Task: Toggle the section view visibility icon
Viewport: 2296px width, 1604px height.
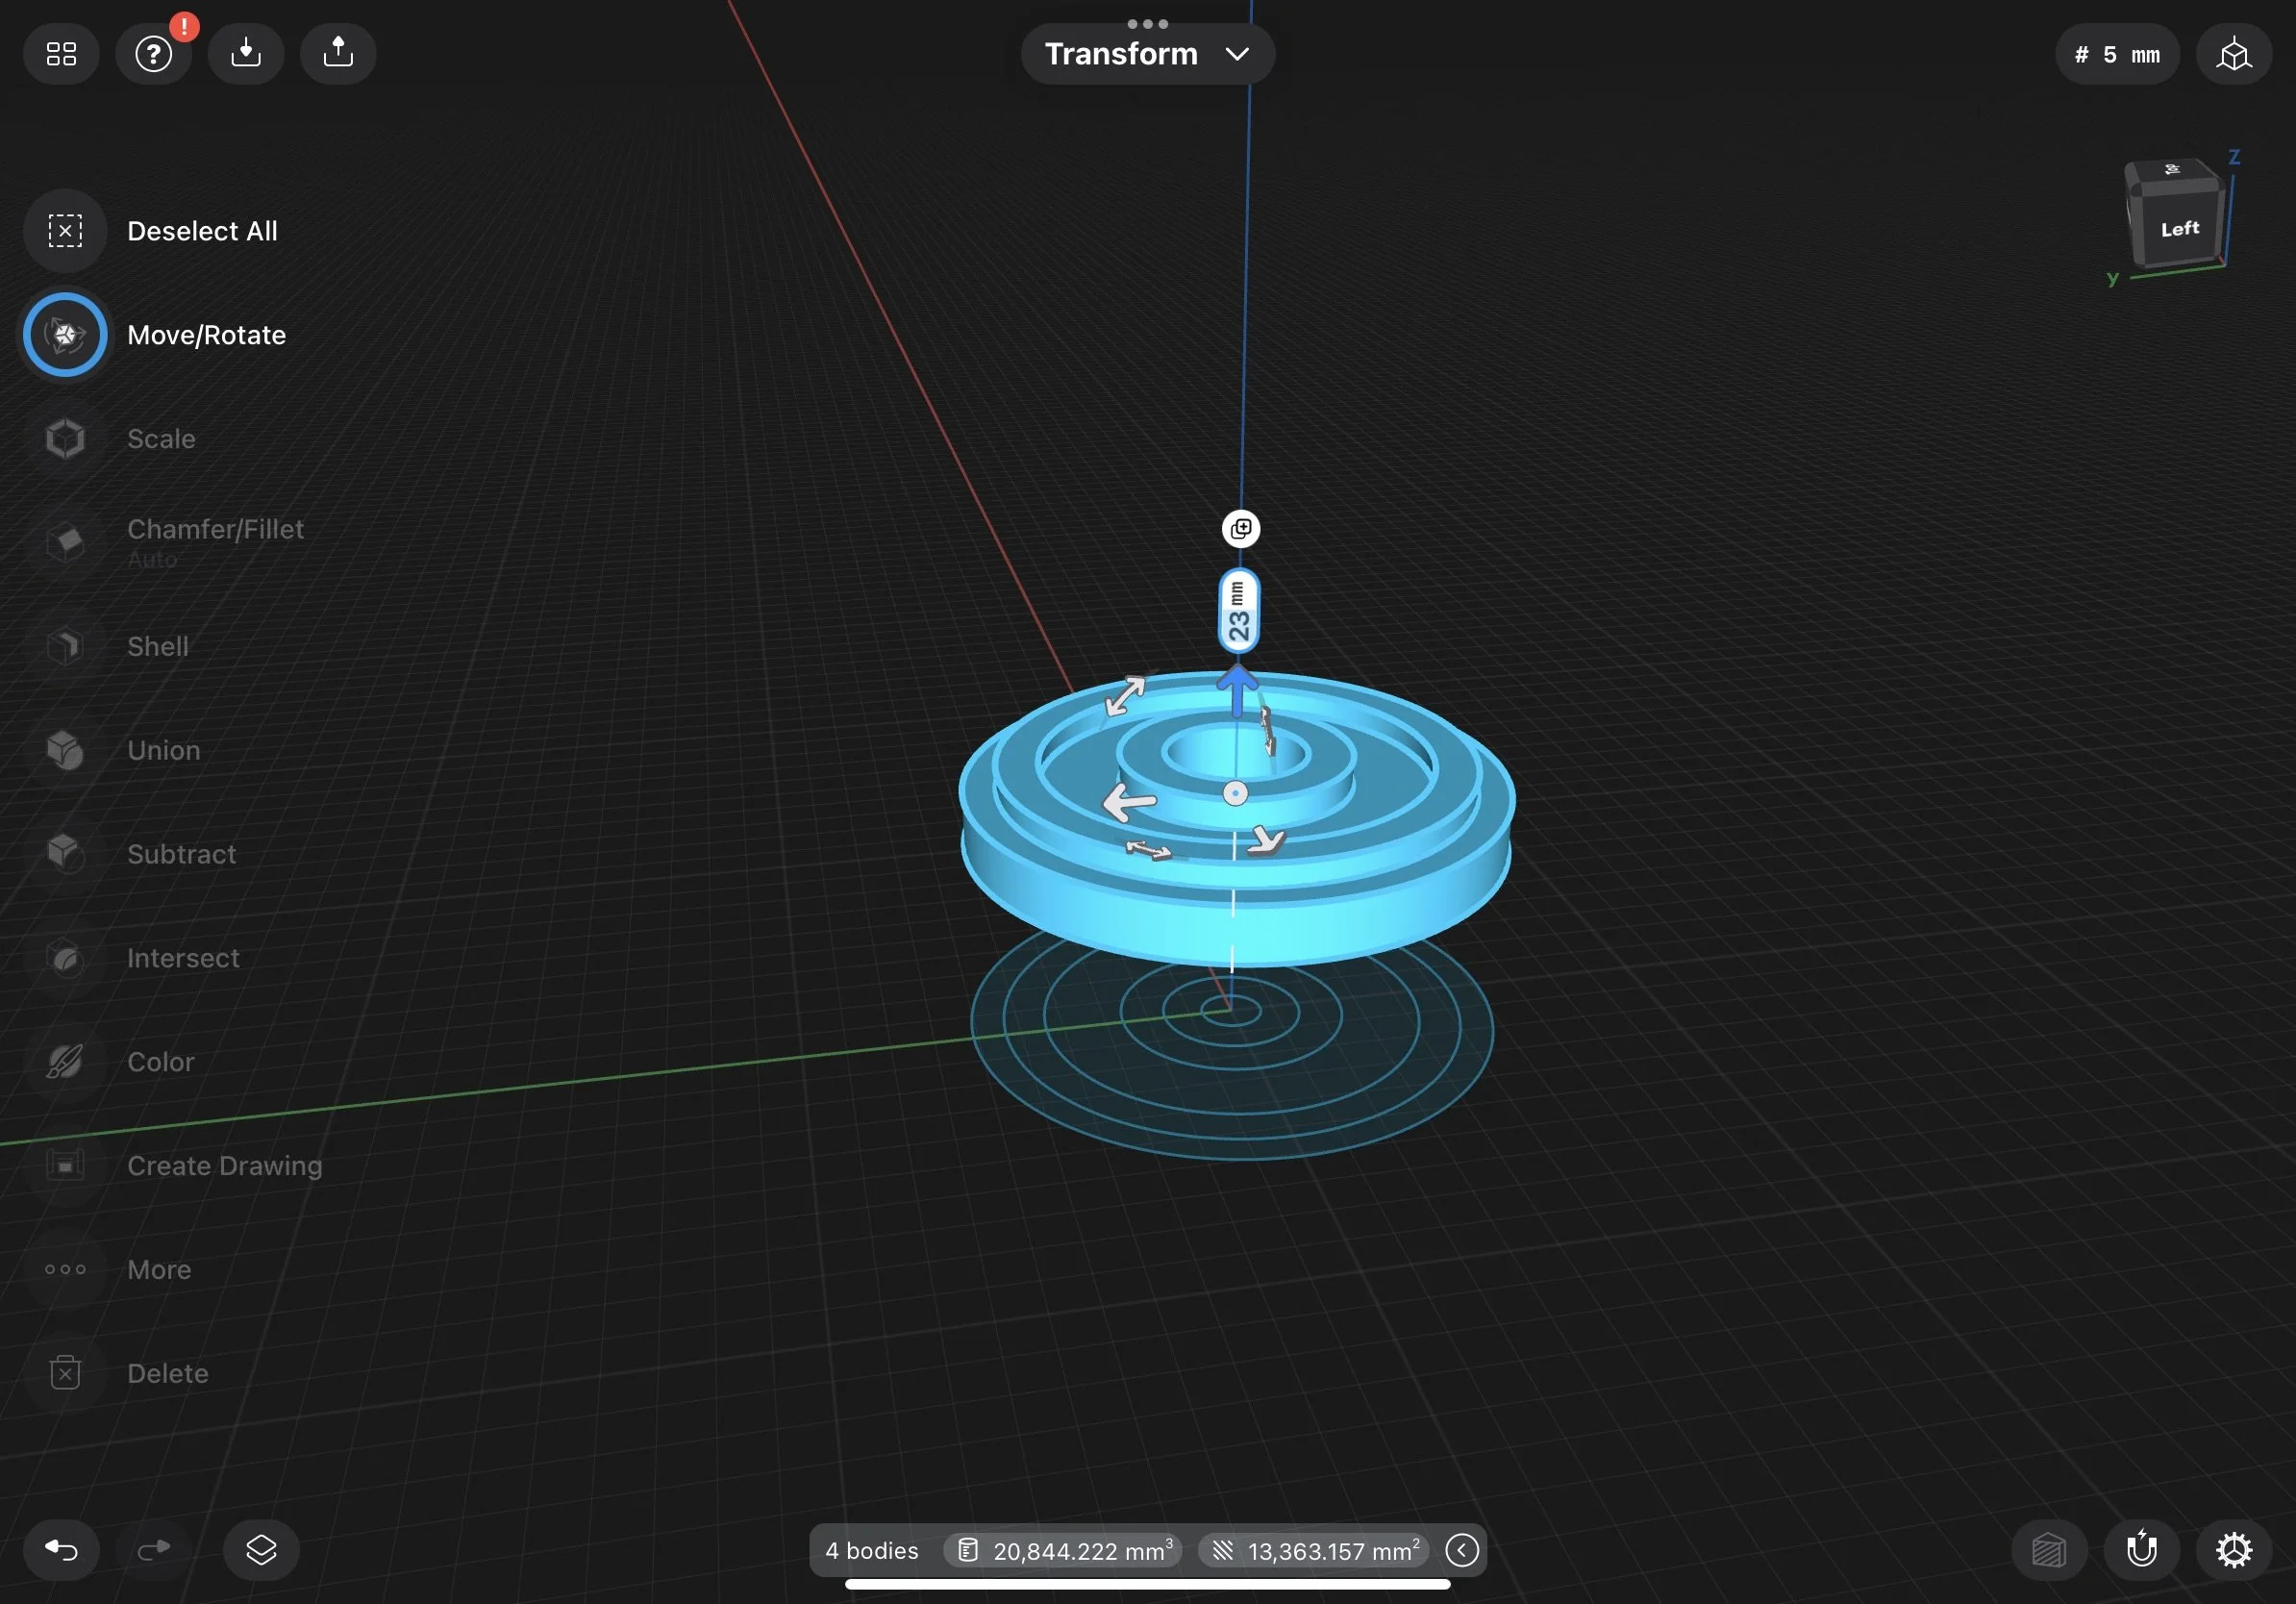Action: [2048, 1549]
